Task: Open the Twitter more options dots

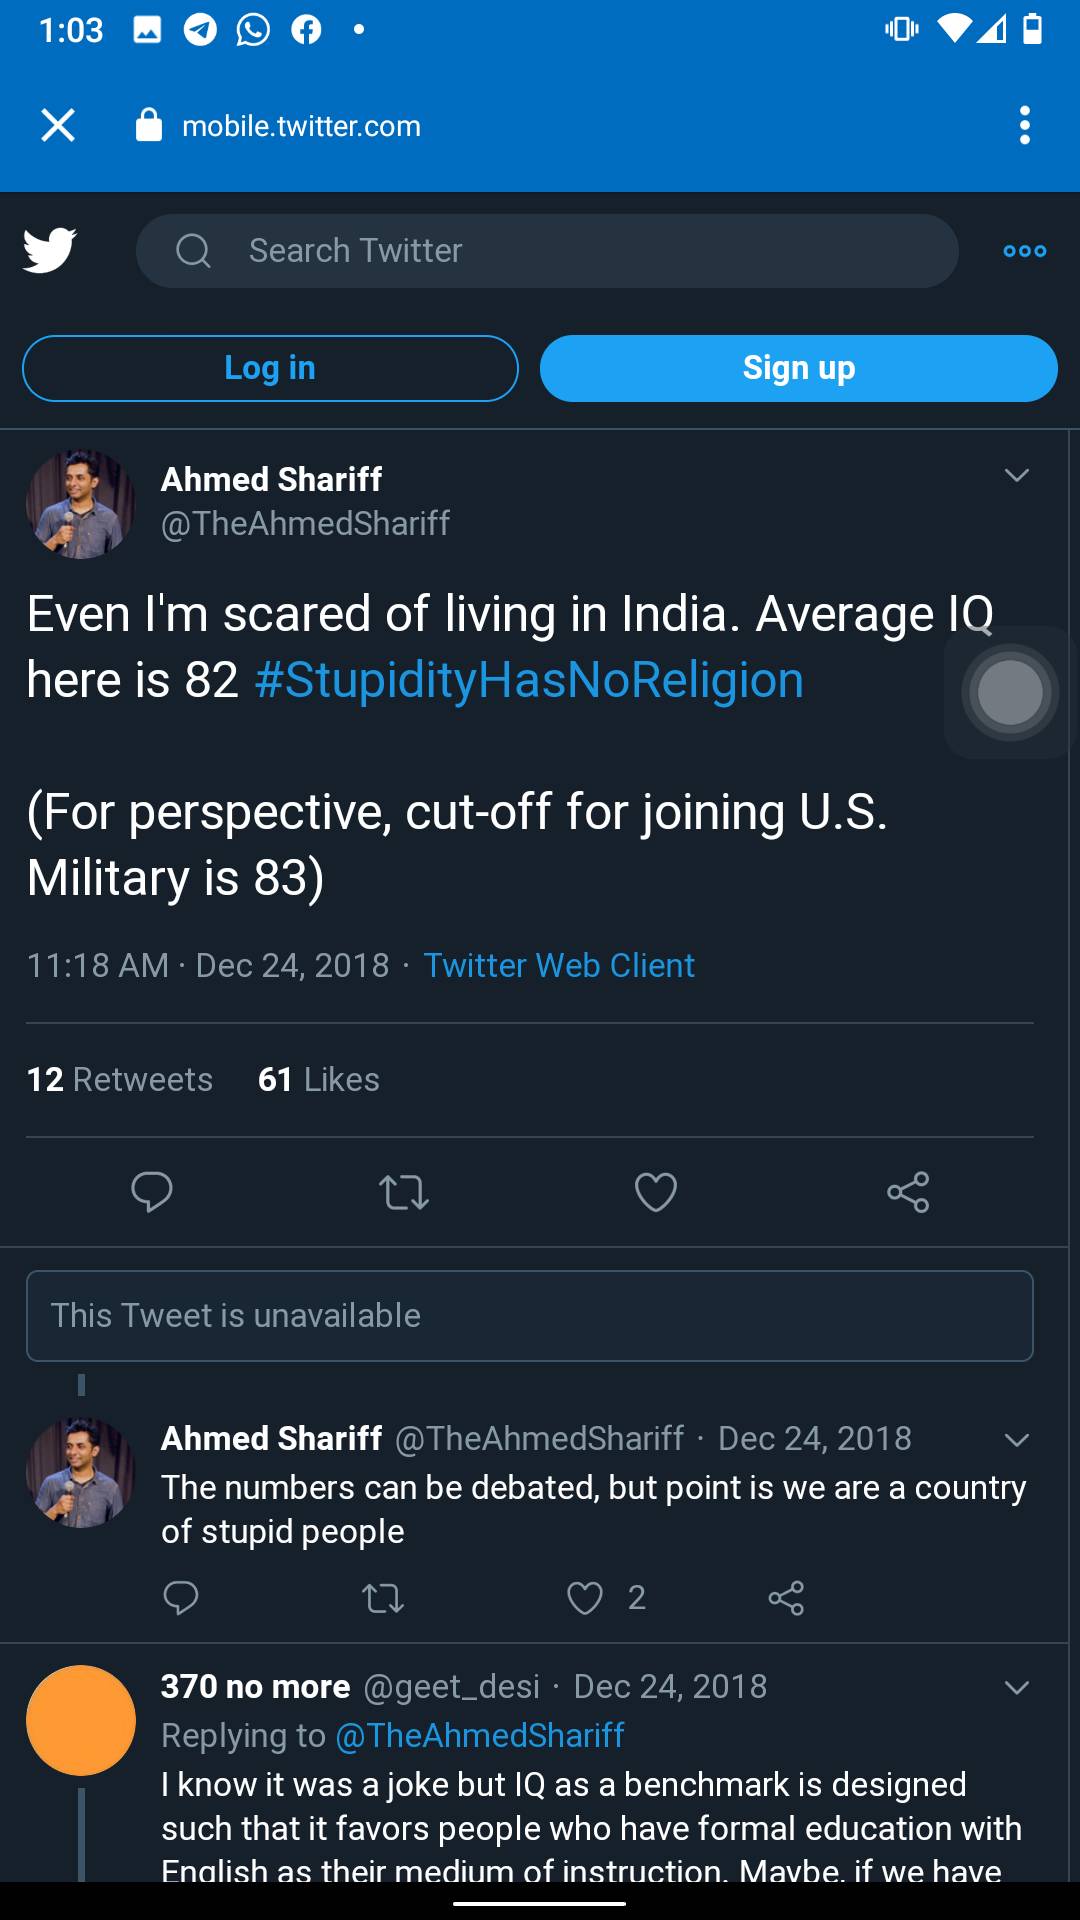Action: 1024,251
